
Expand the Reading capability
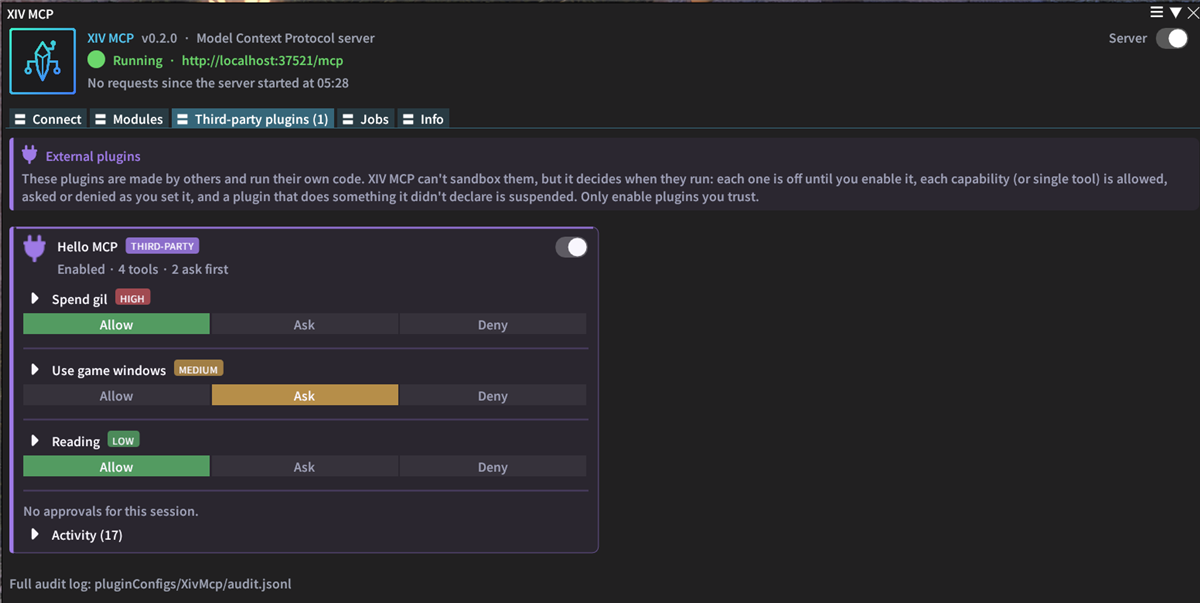35,440
